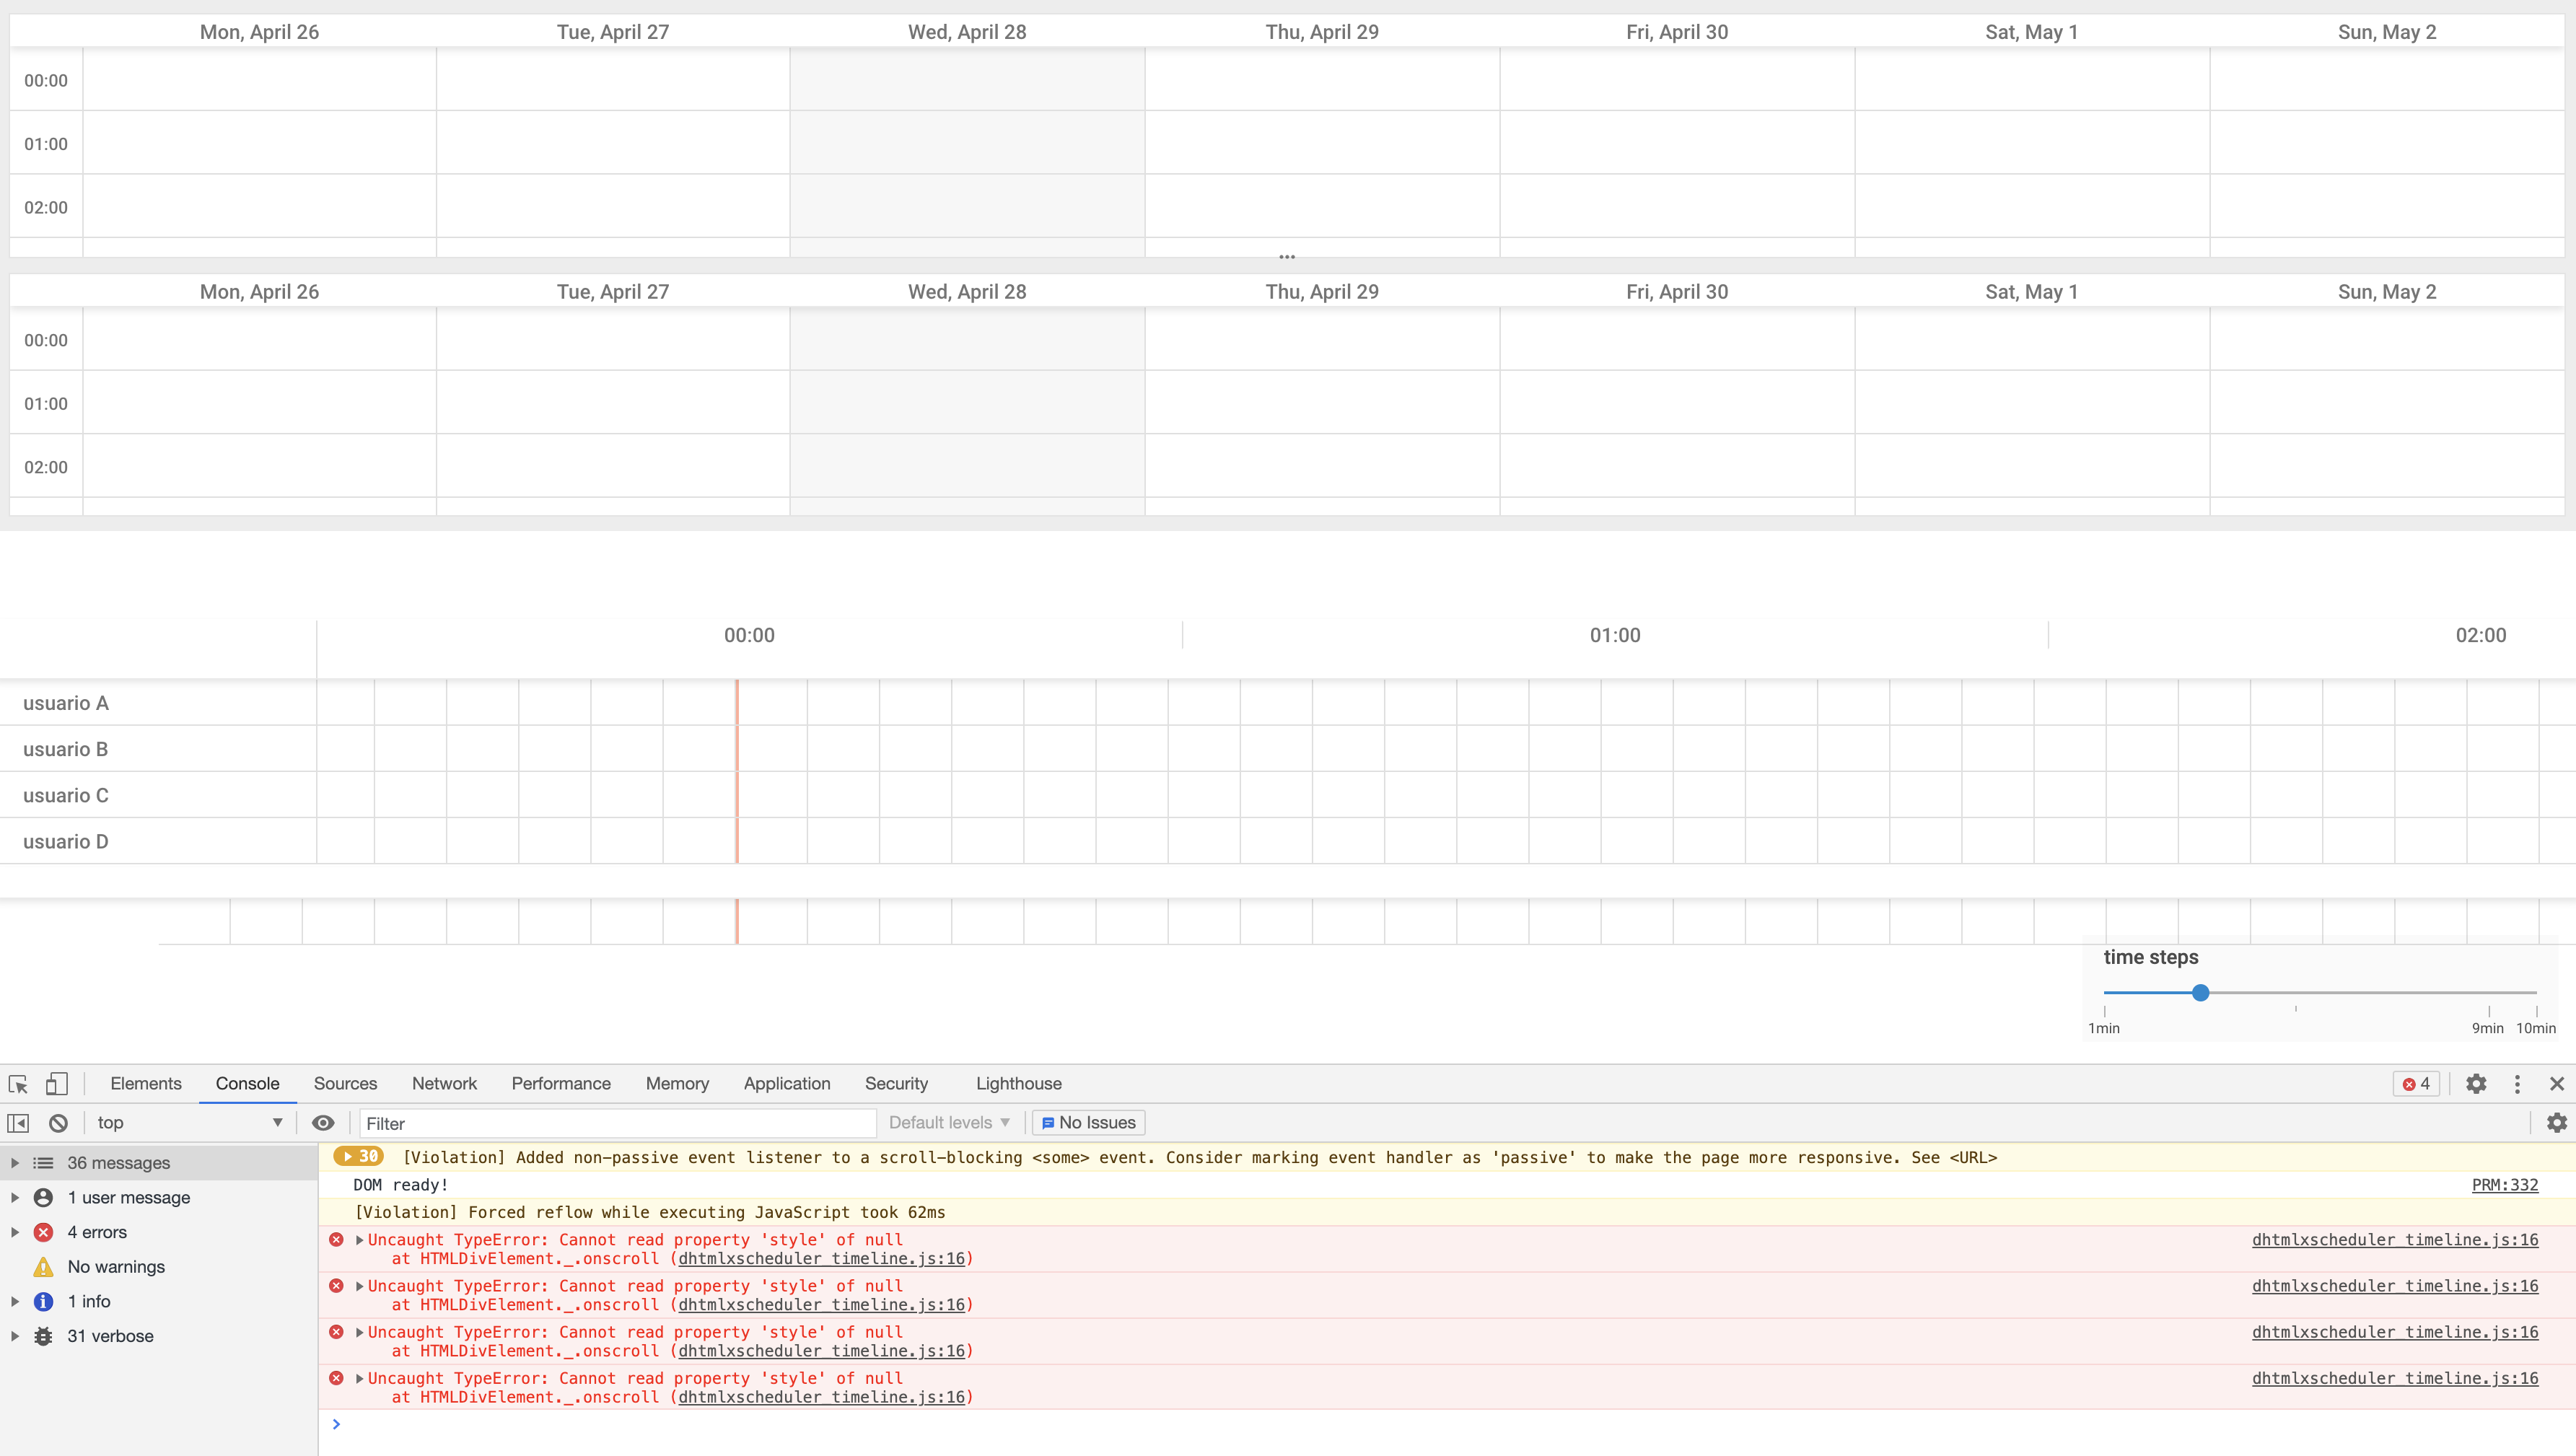This screenshot has width=2576, height=1456.
Task: Activate the inspect element picker icon
Action: coord(18,1084)
